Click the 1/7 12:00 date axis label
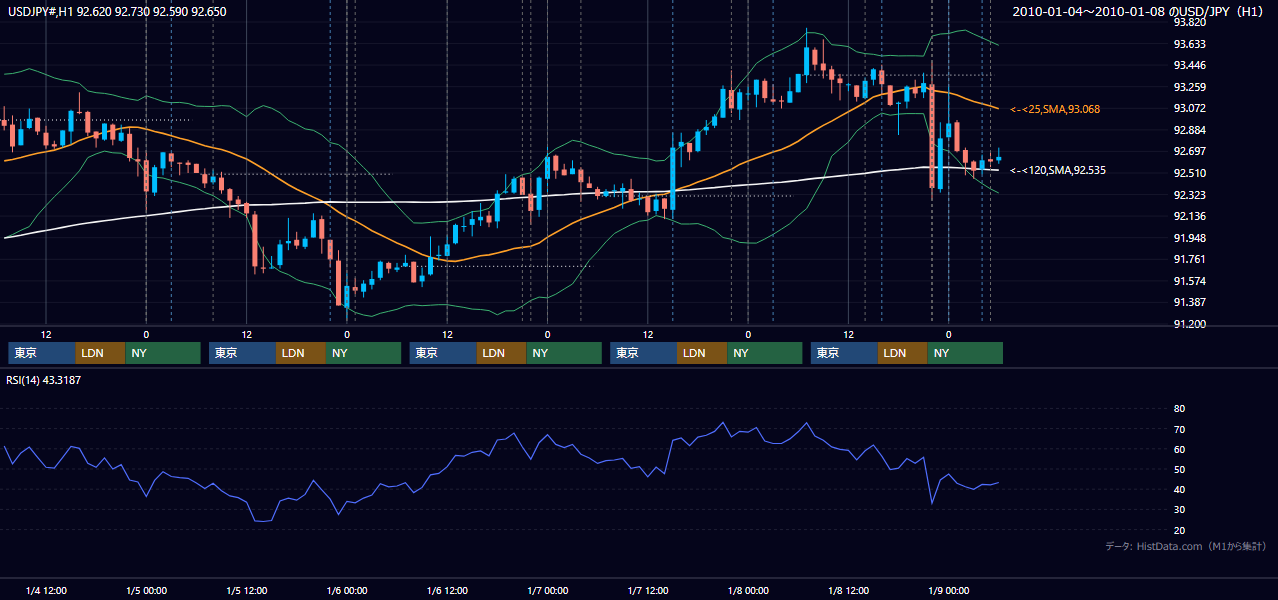The image size is (1278, 600). (648, 590)
